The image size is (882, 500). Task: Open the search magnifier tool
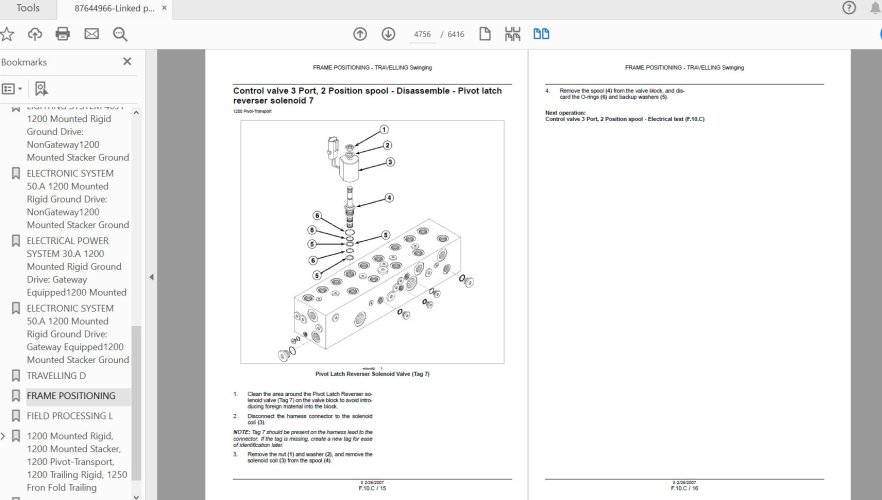point(121,34)
